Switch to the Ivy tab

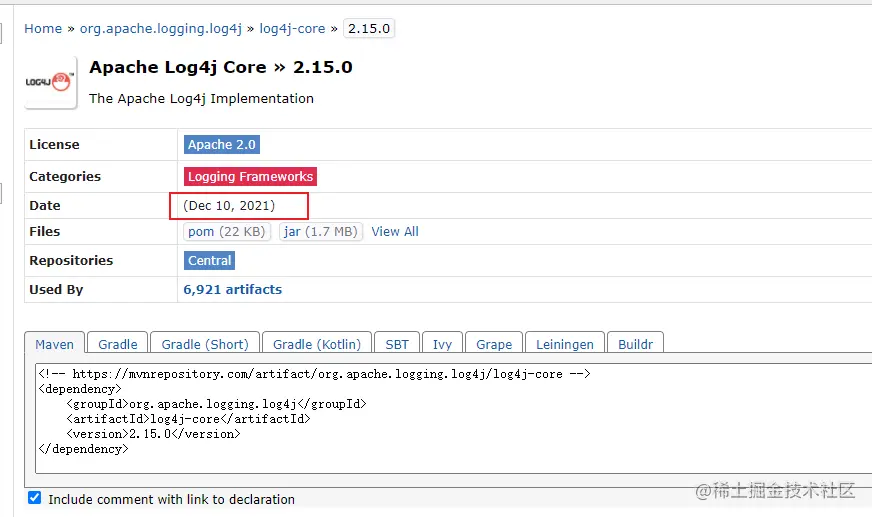(442, 344)
